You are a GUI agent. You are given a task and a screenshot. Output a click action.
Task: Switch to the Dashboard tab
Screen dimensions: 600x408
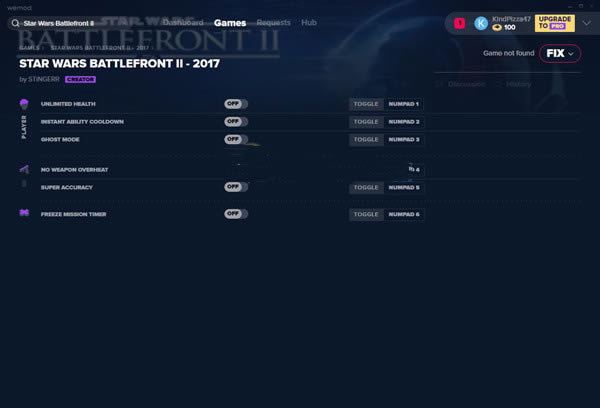pos(183,22)
